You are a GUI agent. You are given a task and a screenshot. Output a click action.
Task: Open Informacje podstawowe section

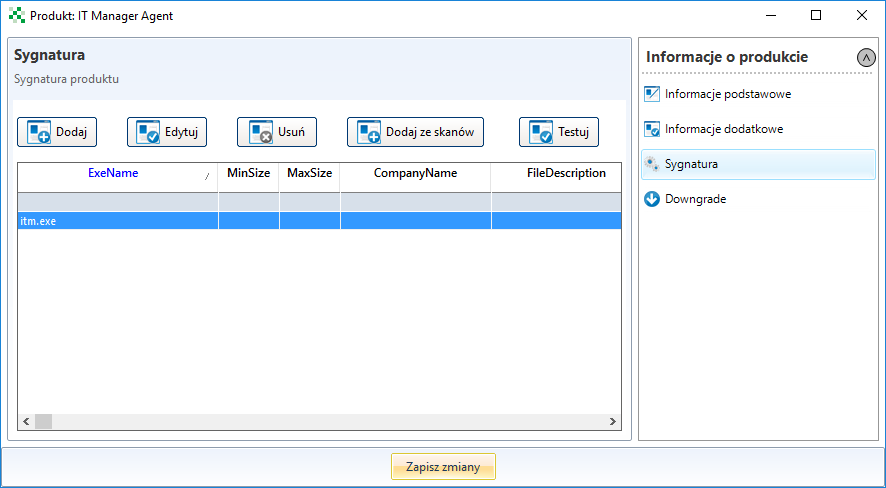point(758,94)
